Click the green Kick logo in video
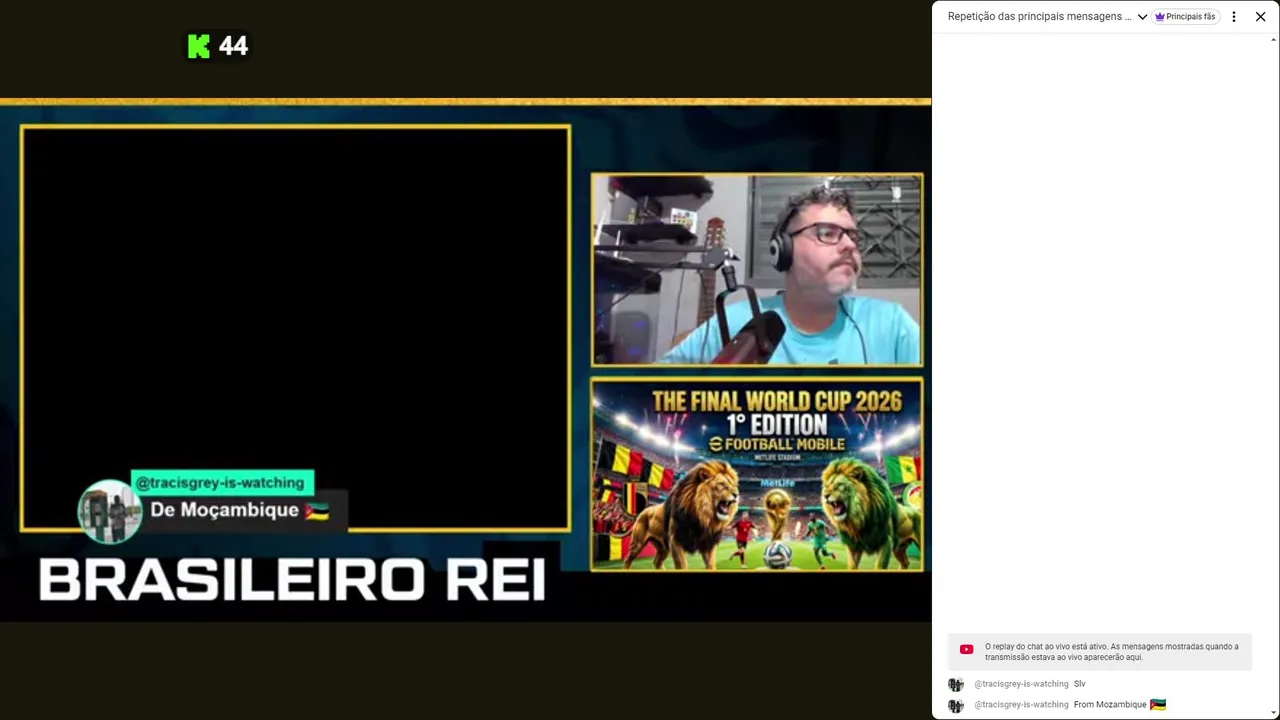 pyautogui.click(x=199, y=46)
